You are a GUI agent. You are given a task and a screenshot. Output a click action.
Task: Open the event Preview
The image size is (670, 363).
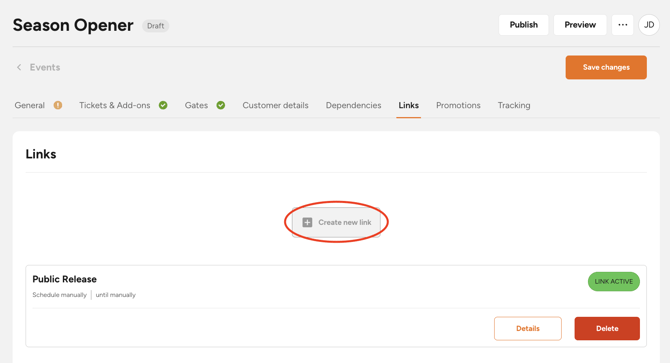pos(580,25)
